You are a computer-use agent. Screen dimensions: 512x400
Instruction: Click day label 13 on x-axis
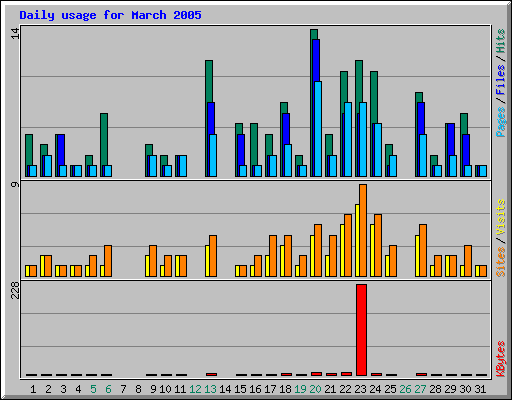[x=210, y=389]
